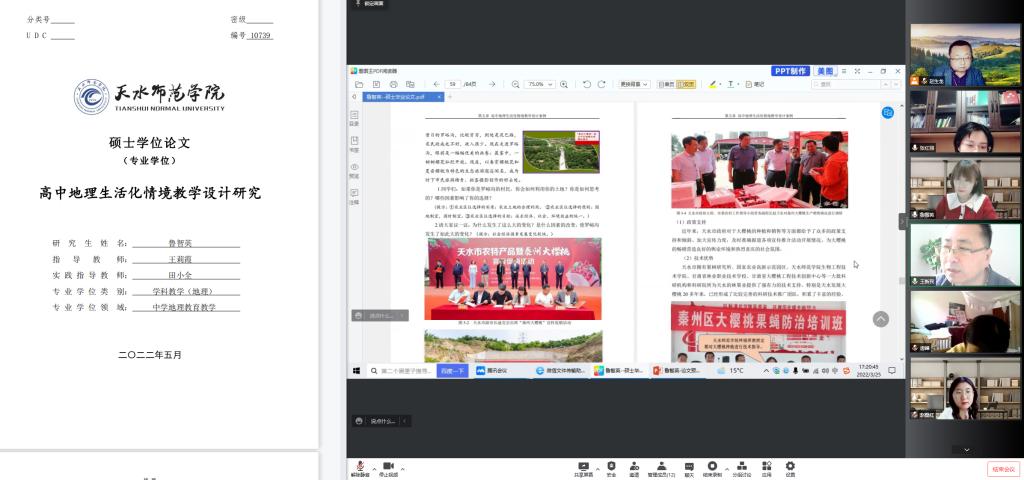Open the meeting security shield icon
The image size is (1024, 480).
tap(610, 467)
